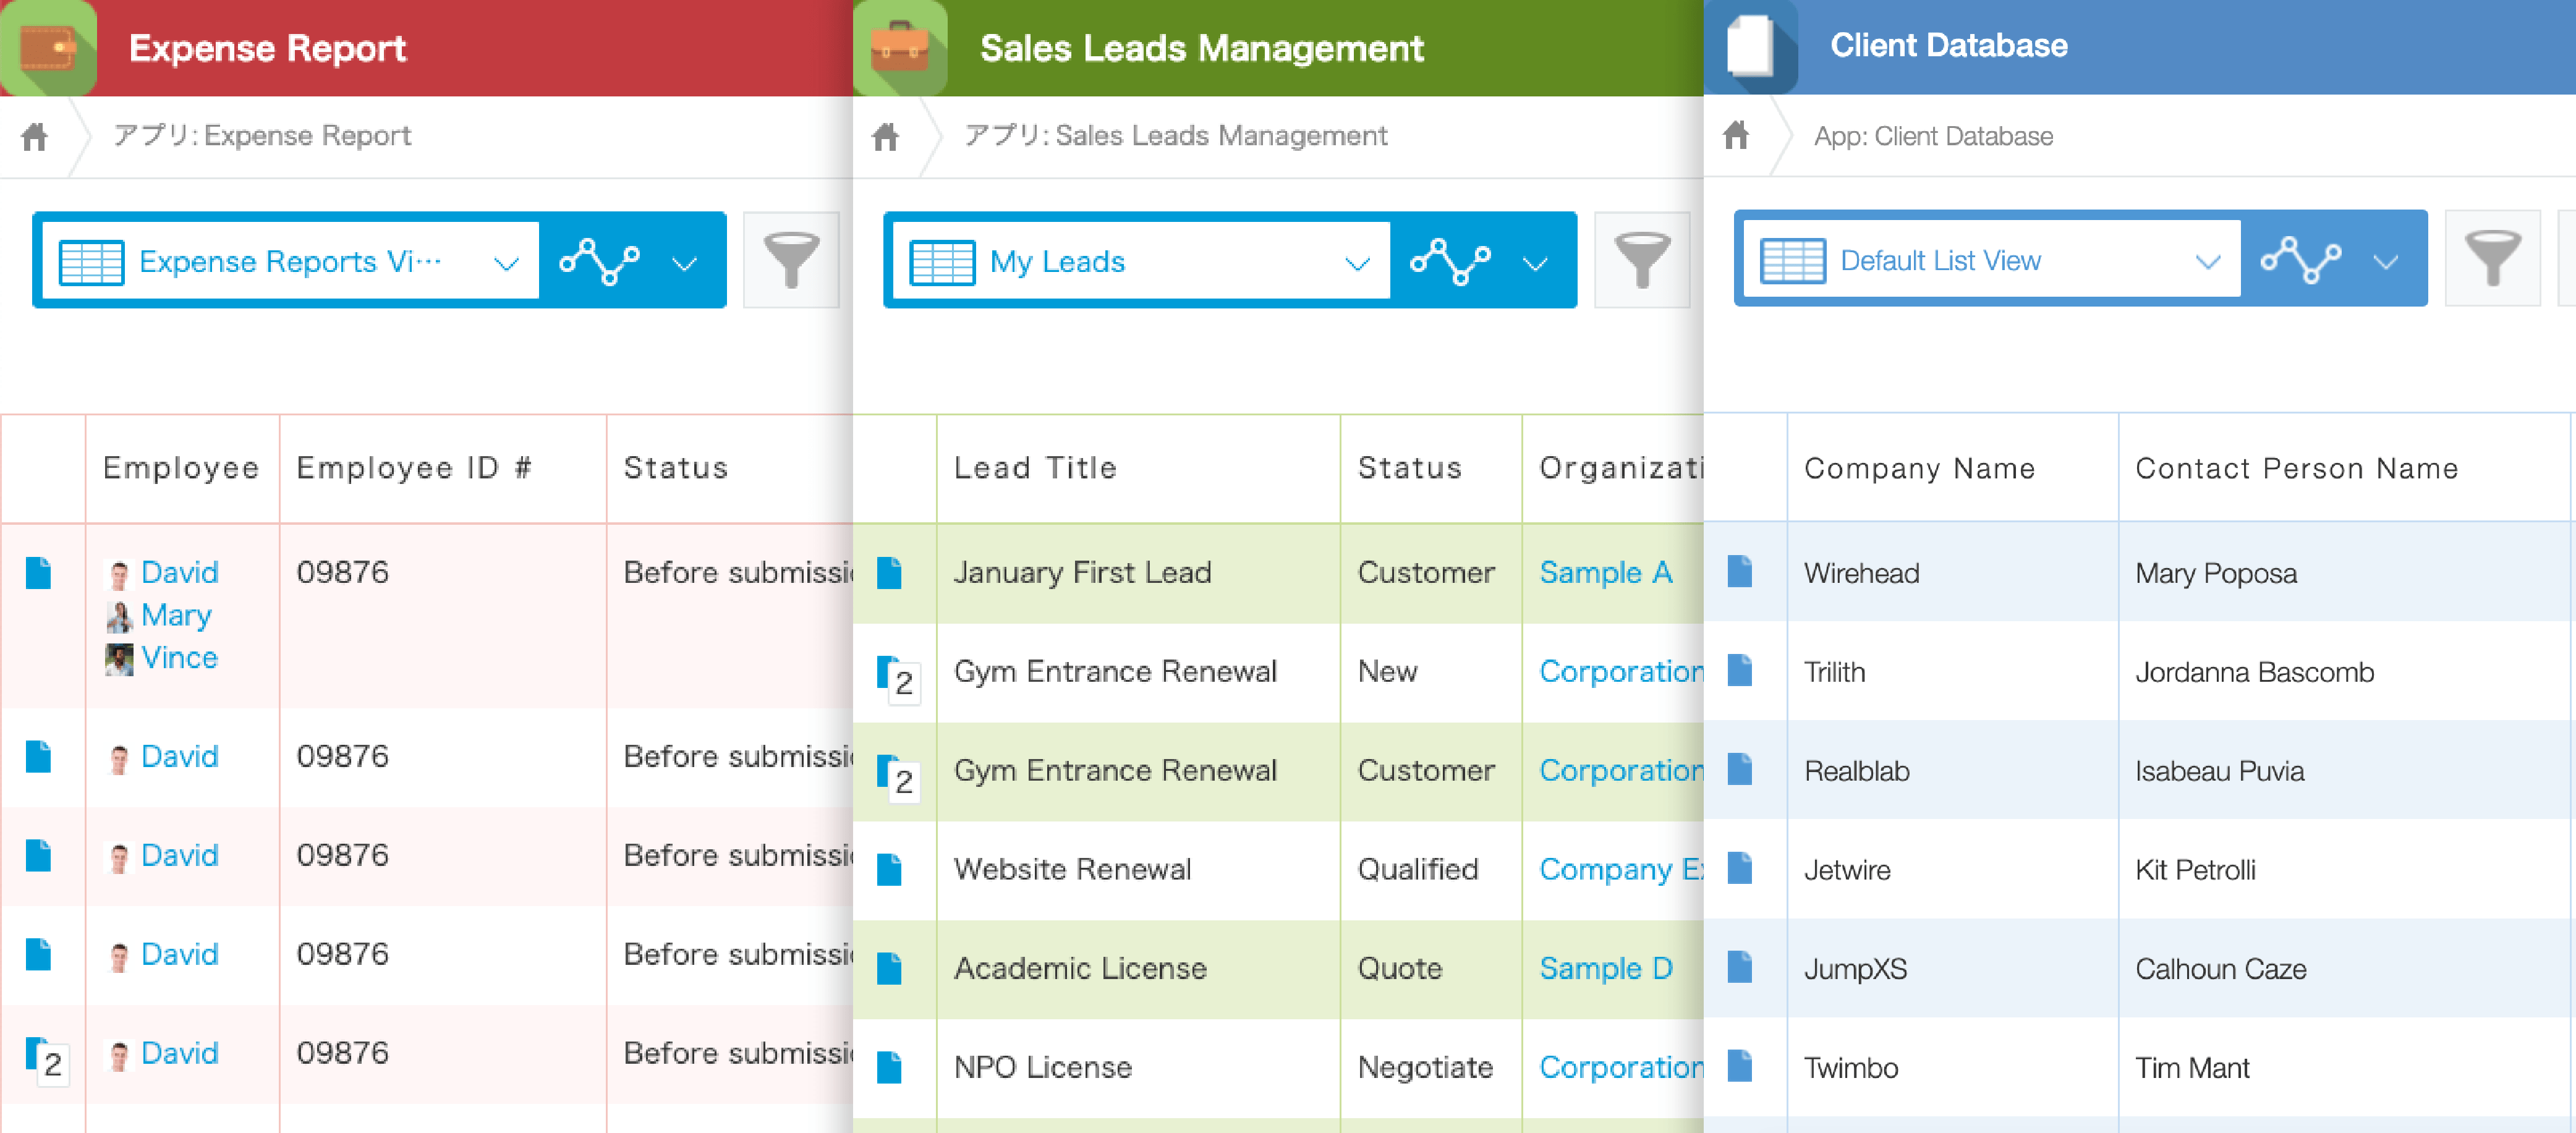The height and width of the screenshot is (1133, 2576).
Task: Expand the Default List View dropdown
Action: click(2207, 261)
